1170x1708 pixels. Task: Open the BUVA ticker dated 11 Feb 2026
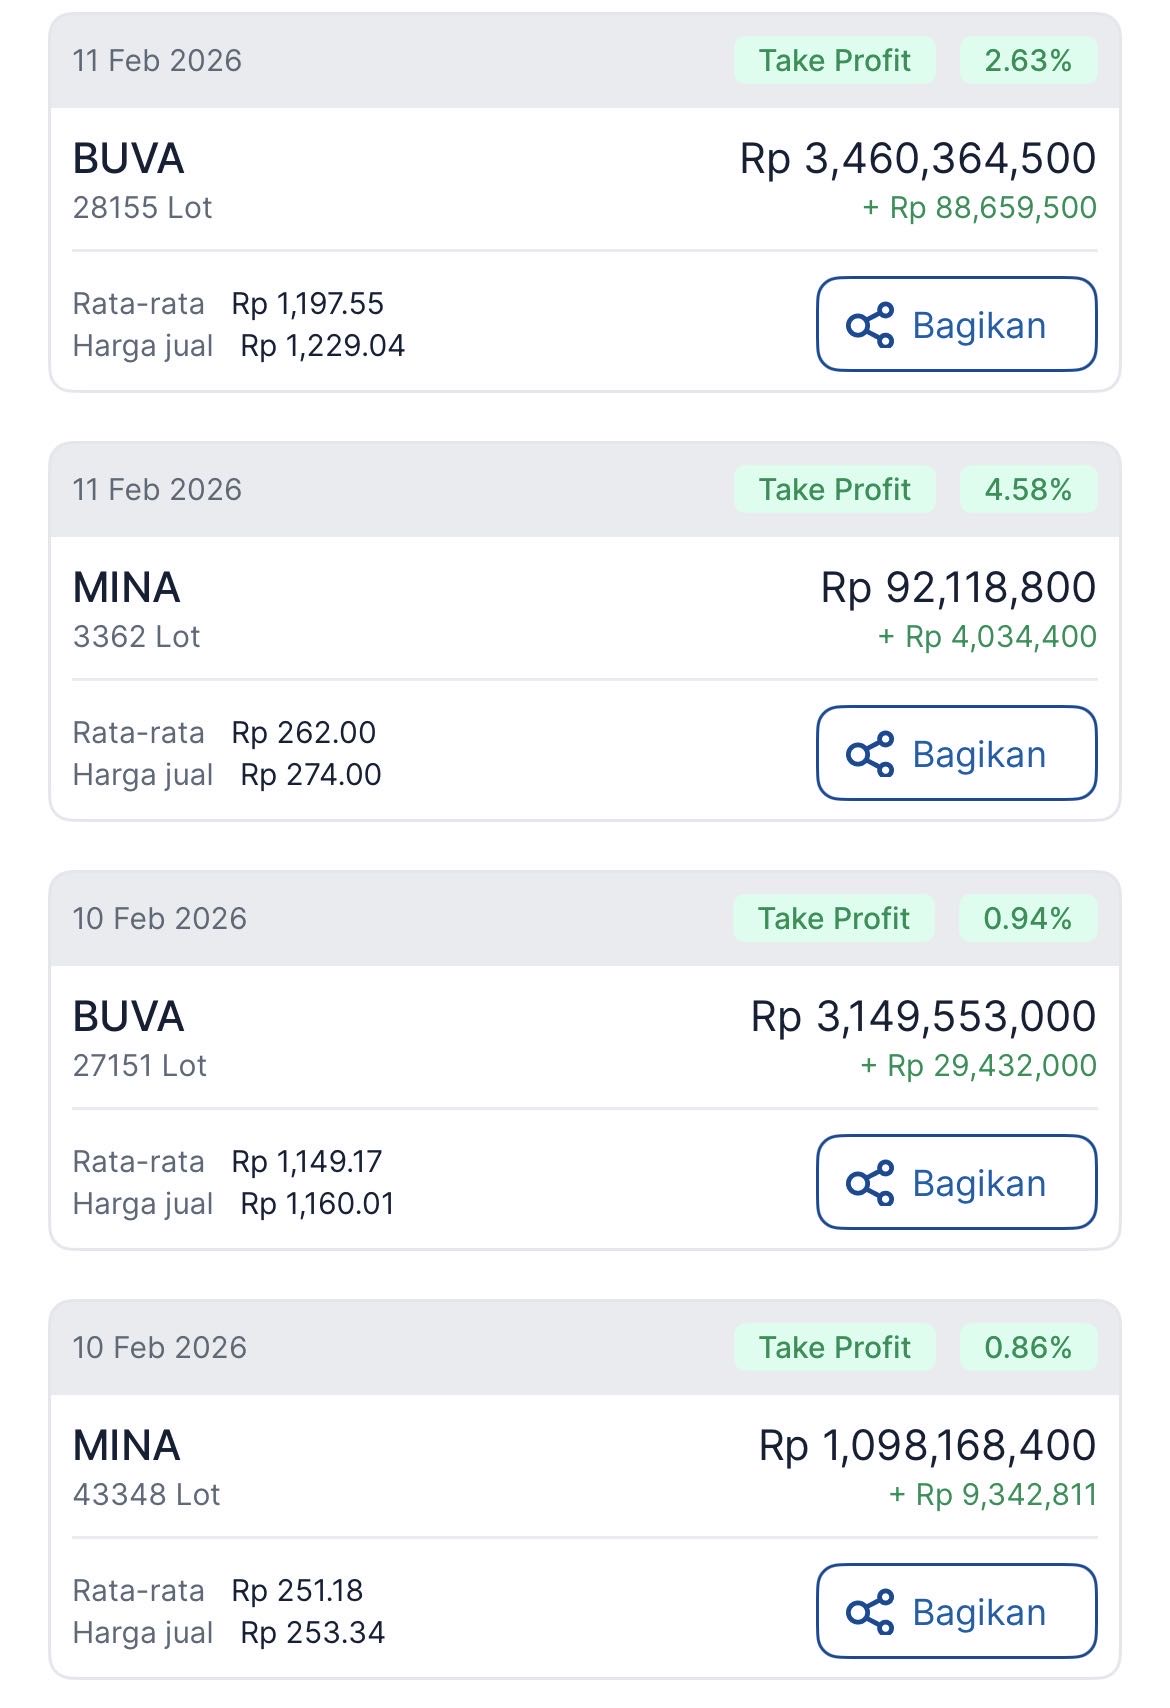pos(129,159)
